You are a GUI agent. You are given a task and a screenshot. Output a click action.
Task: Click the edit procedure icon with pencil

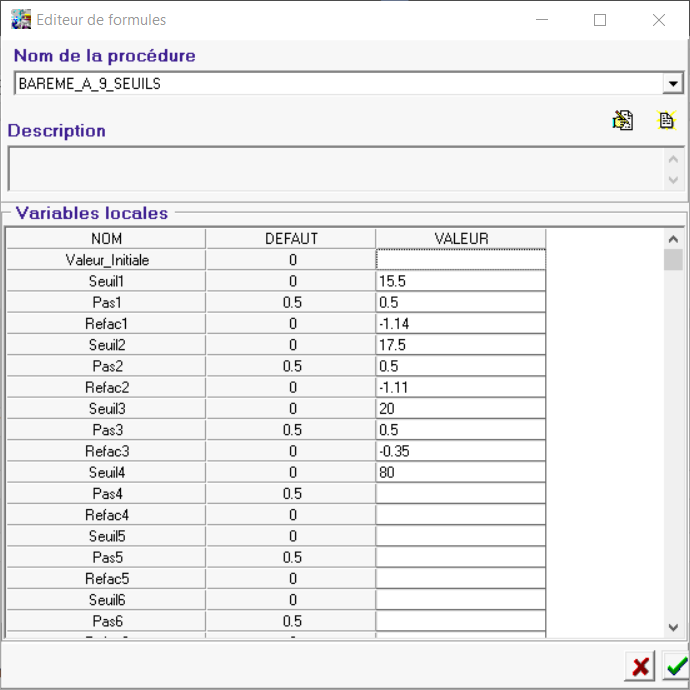coord(623,121)
